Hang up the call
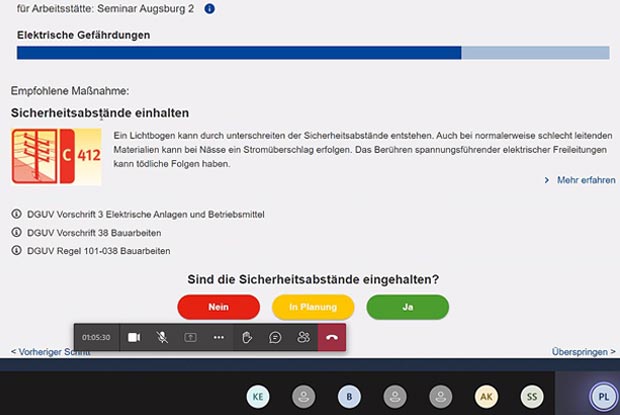Viewport: 620px width, 415px height. [x=332, y=338]
